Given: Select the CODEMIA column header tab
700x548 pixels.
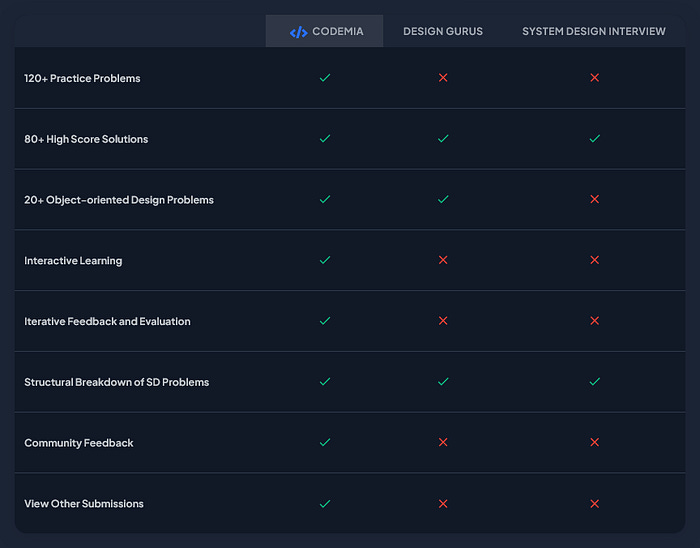Looking at the screenshot, I should click(x=324, y=31).
